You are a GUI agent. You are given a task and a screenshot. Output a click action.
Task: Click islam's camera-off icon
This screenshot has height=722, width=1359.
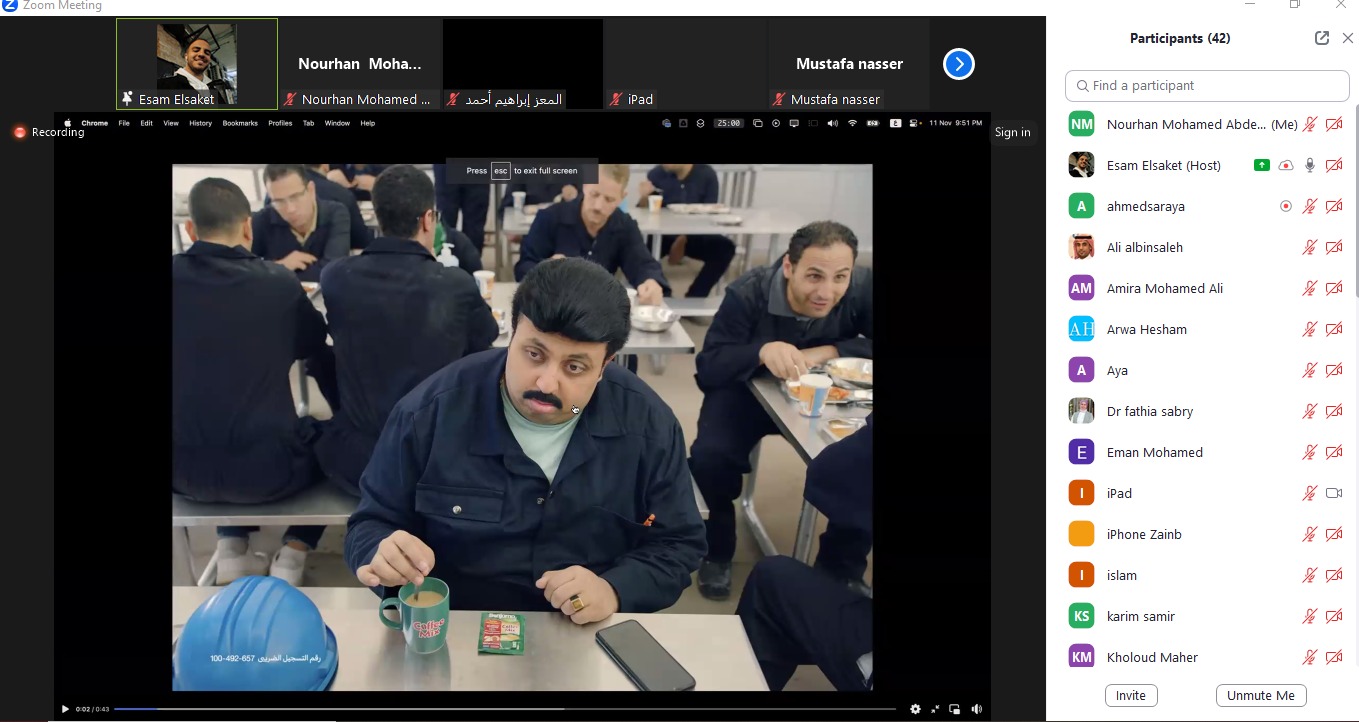[1333, 575]
